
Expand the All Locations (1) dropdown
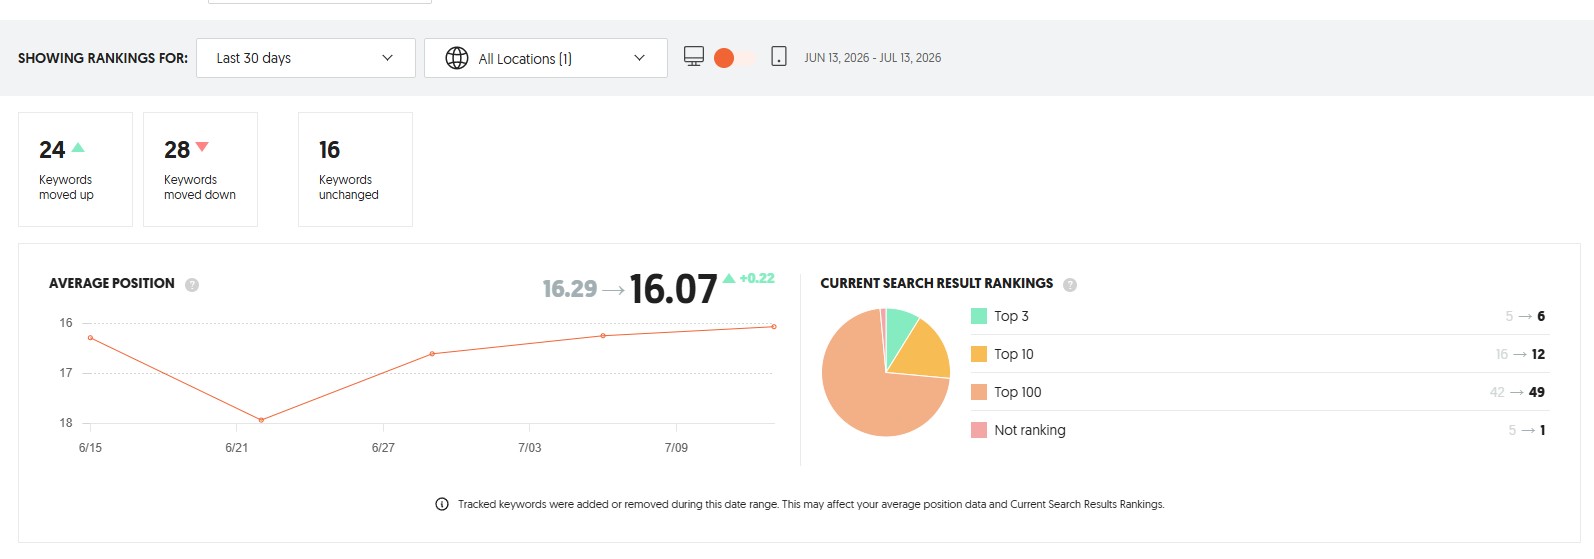click(x=546, y=58)
